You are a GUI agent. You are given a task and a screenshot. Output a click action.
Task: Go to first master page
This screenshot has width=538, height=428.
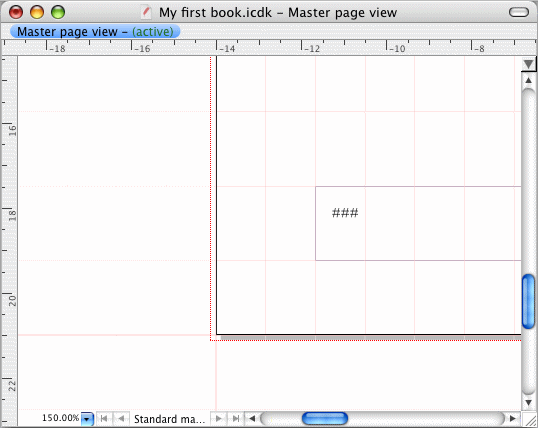104,419
